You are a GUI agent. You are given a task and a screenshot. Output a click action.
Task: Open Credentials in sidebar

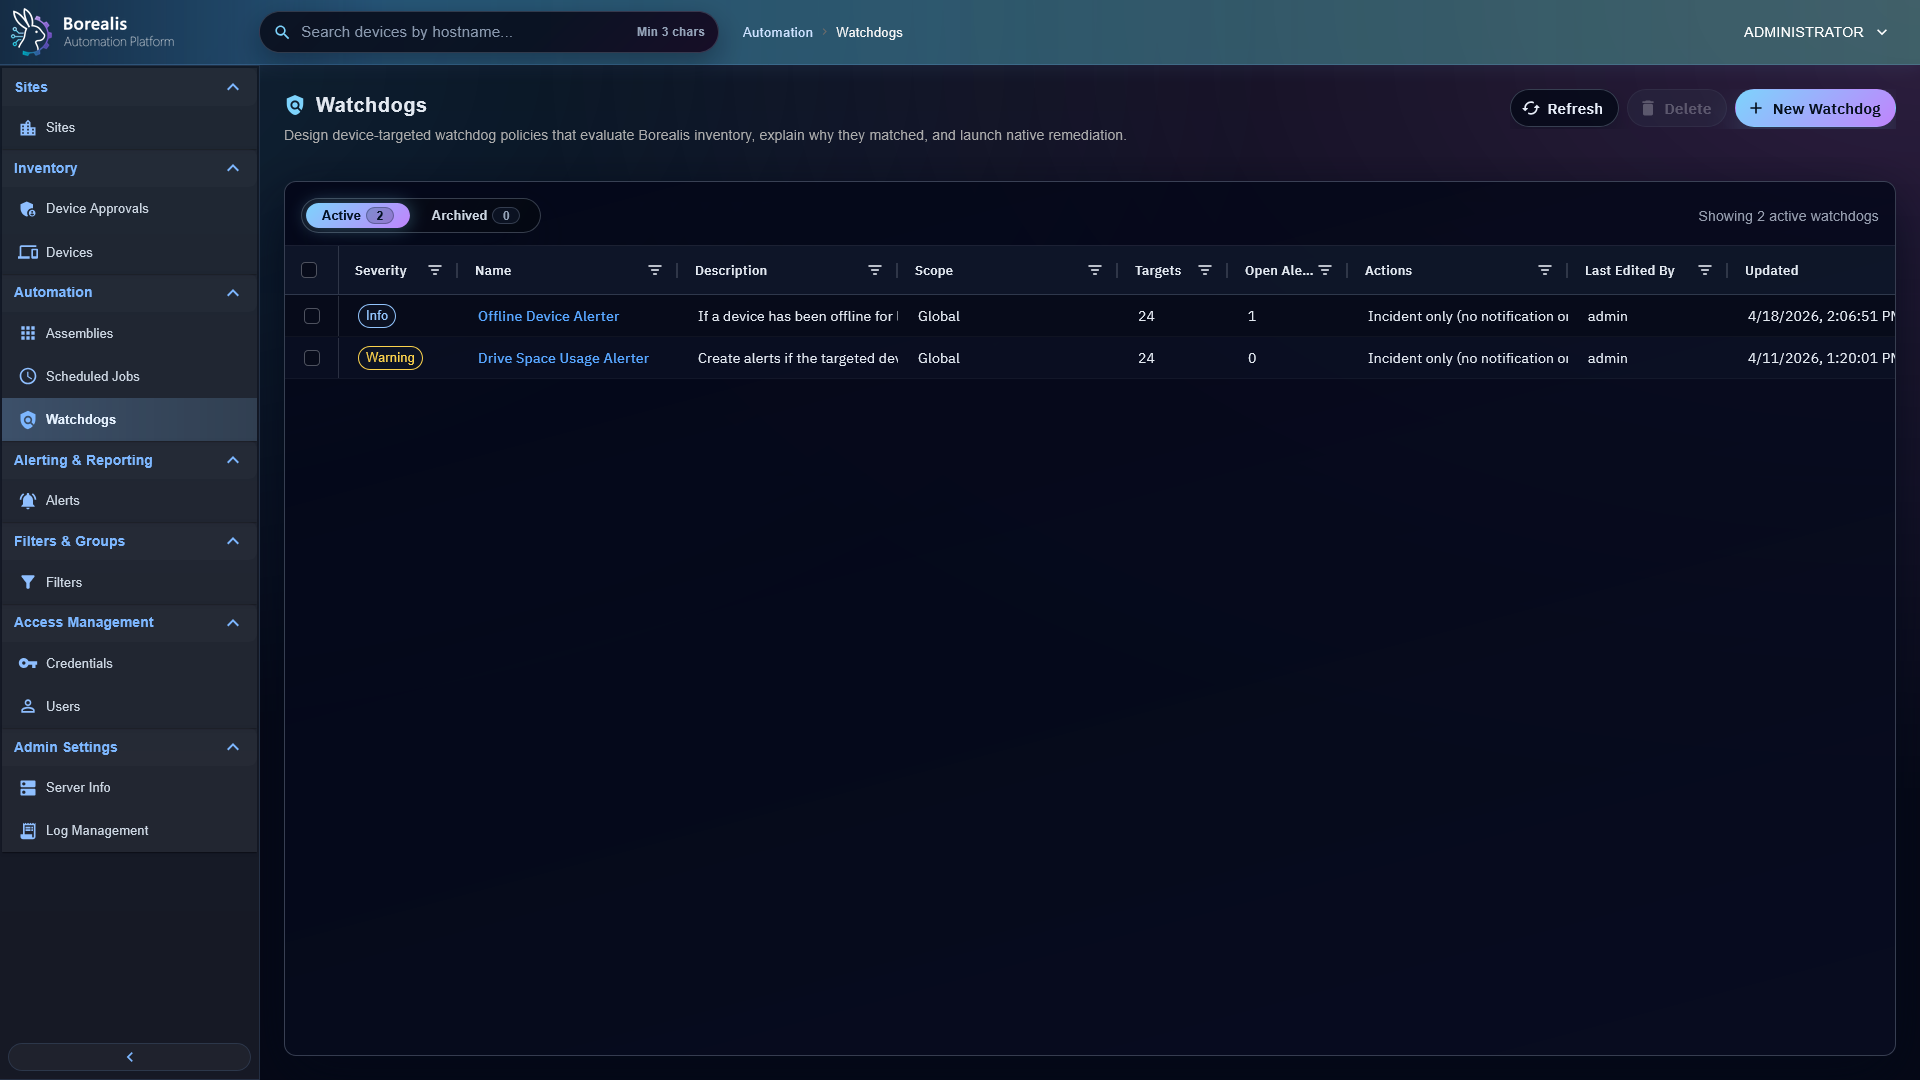[x=129, y=663]
